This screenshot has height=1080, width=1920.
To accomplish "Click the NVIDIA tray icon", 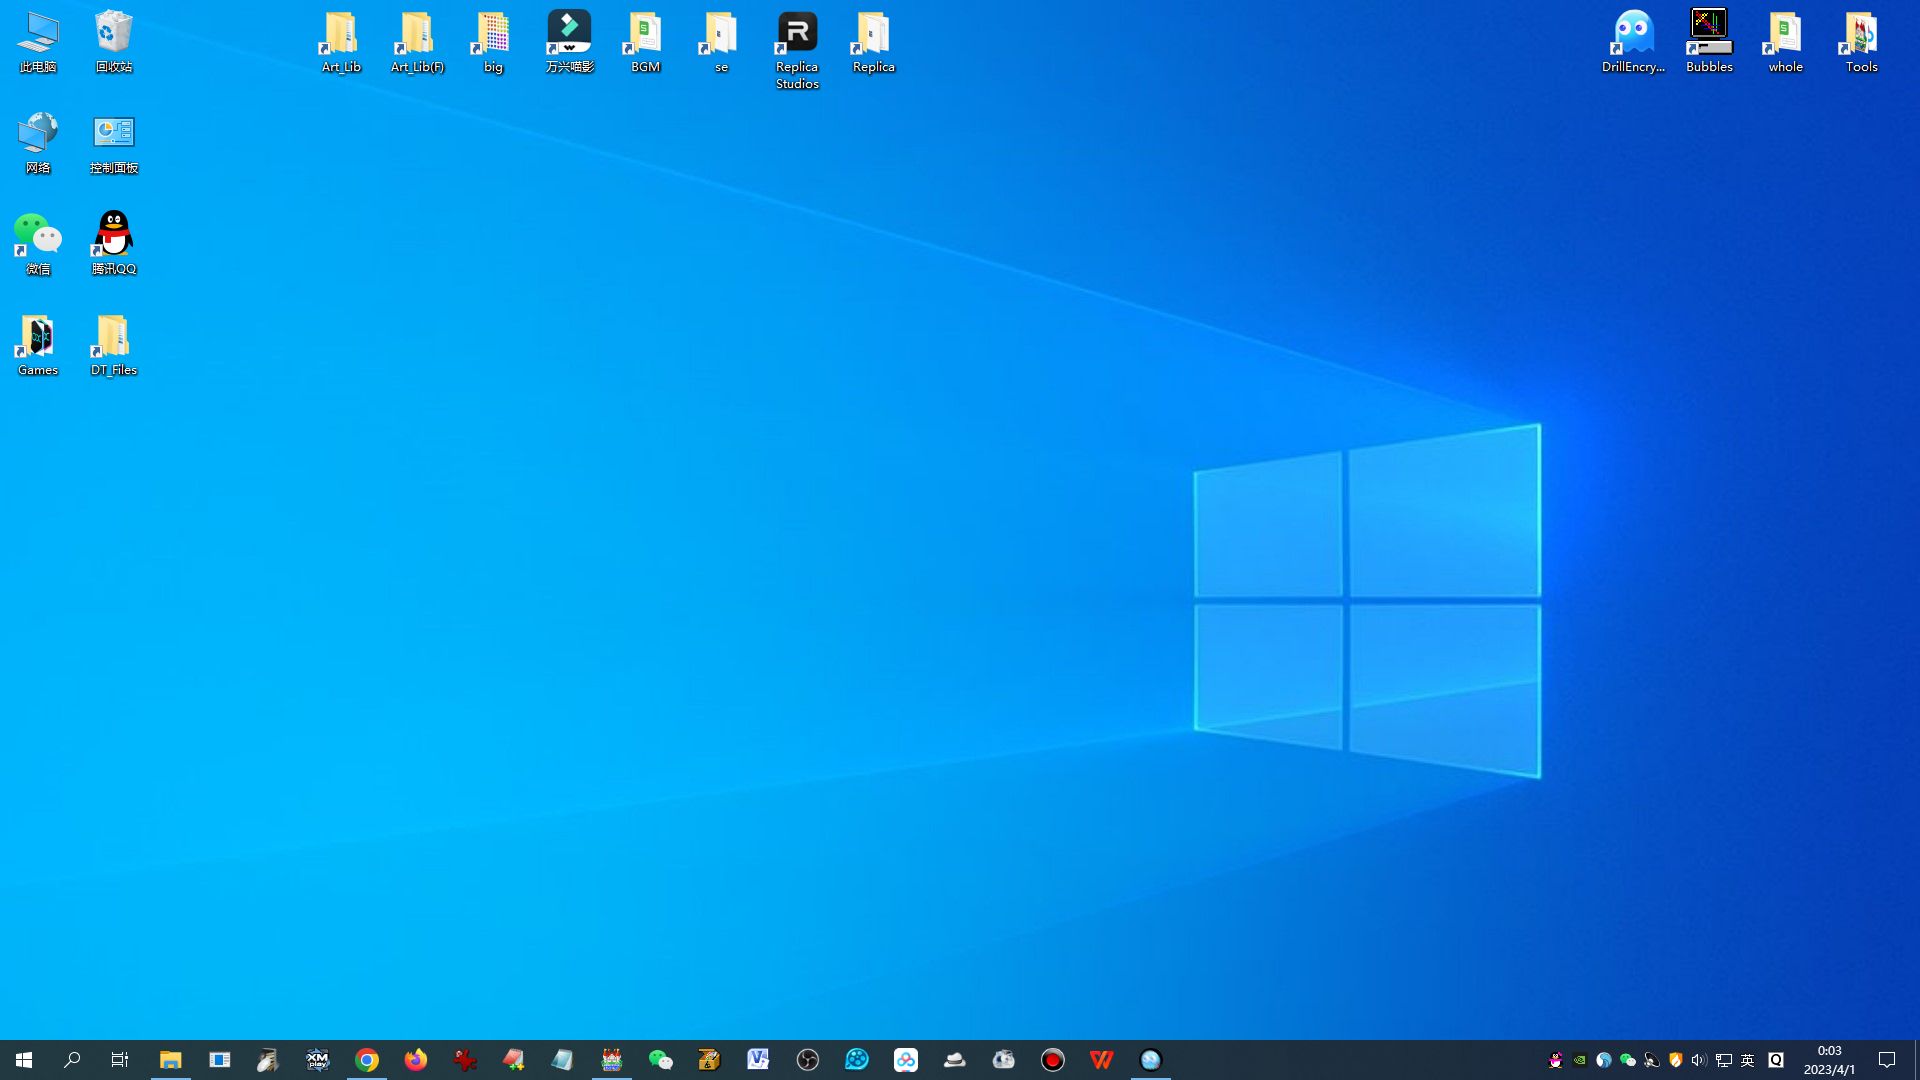I will [x=1579, y=1060].
